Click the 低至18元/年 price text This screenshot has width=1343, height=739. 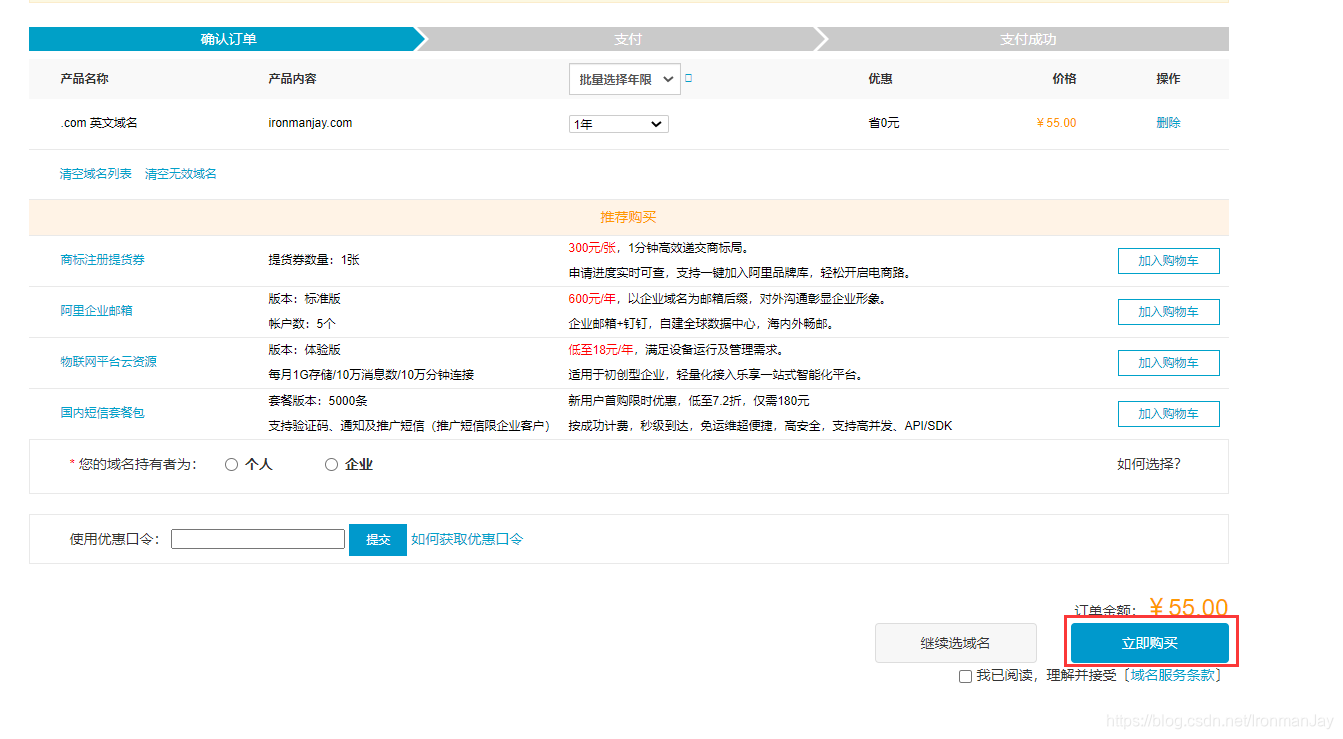pos(601,350)
